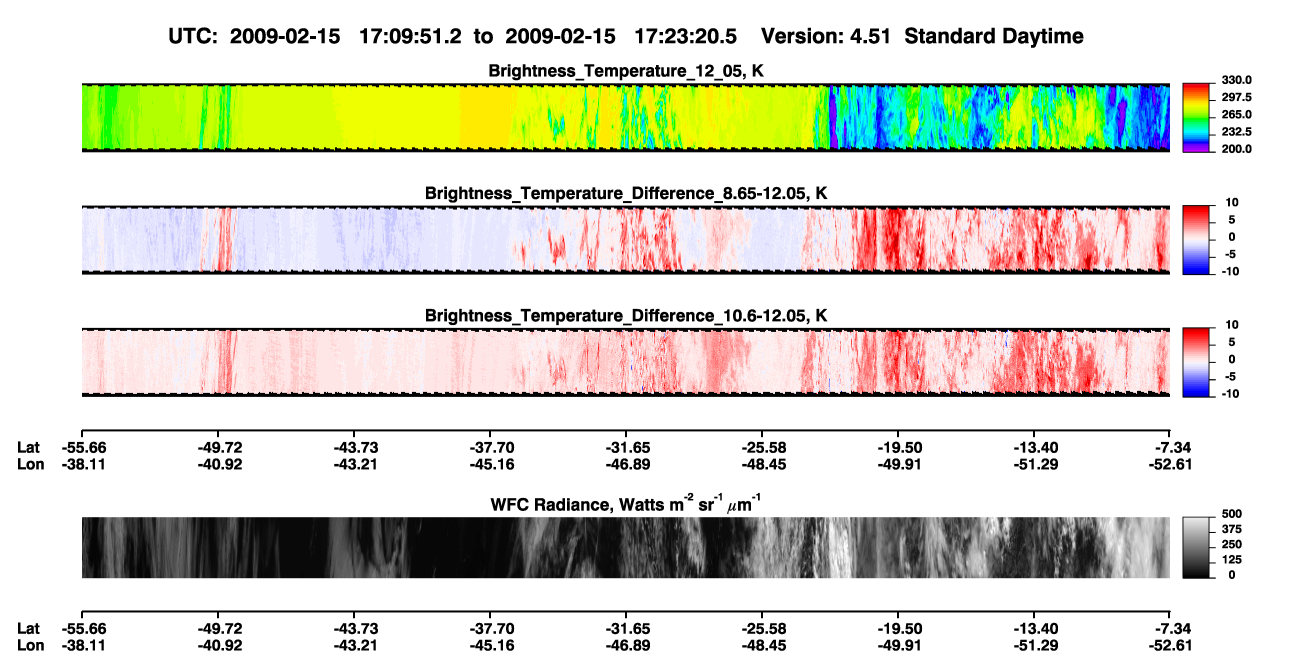The width and height of the screenshot is (1300, 667).
Task: Select the WFC Radiance grayscale image strip
Action: [x=625, y=547]
